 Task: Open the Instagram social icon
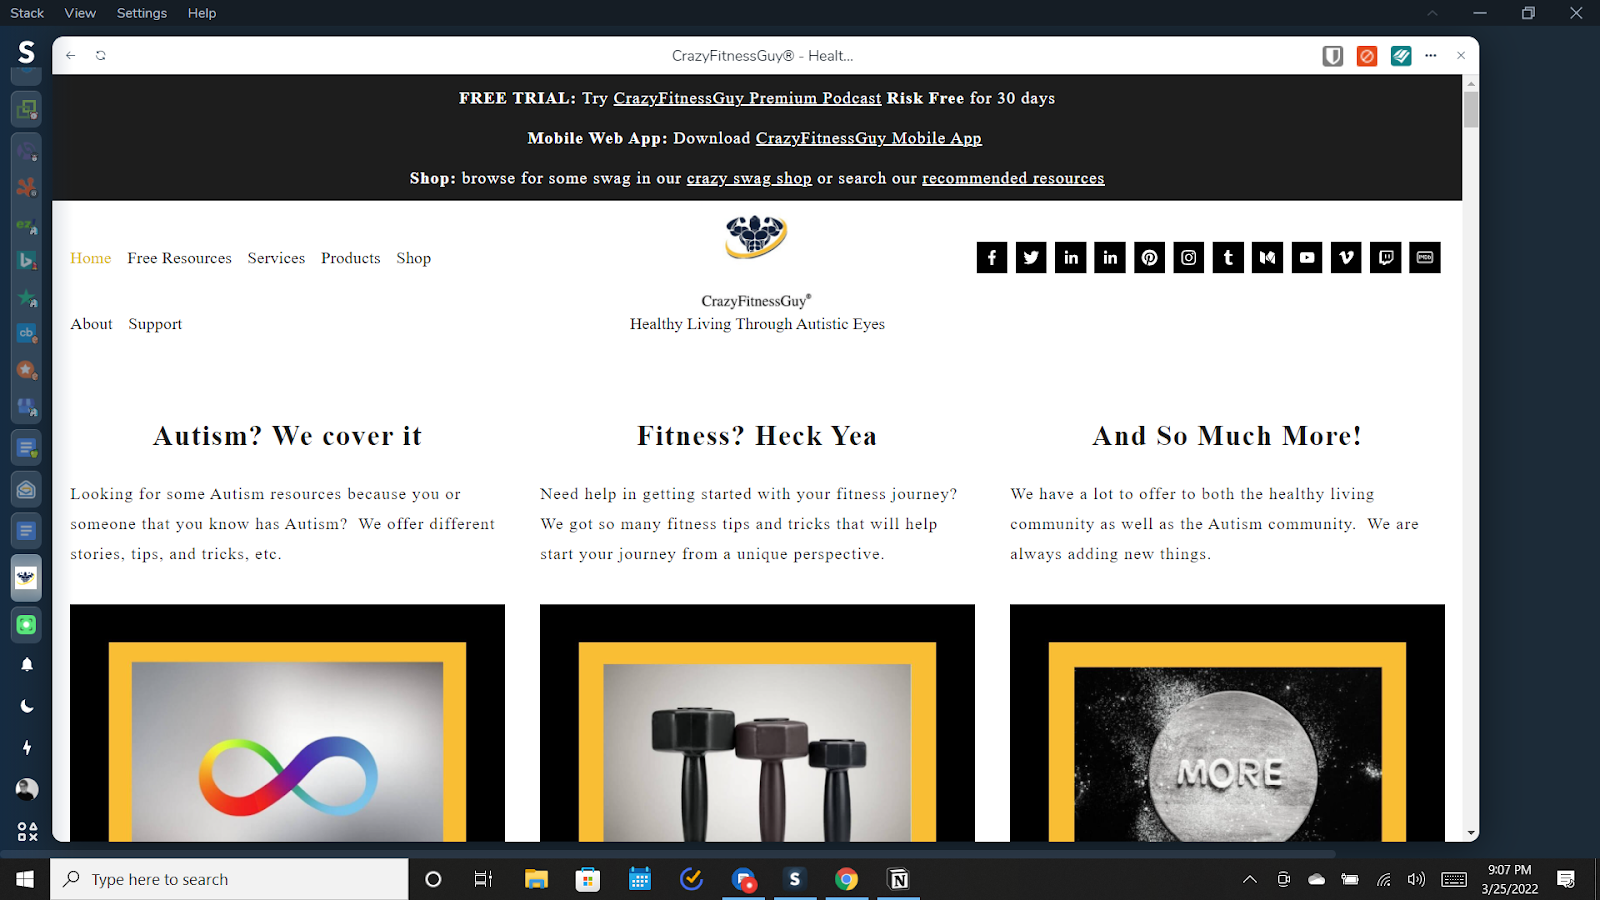coord(1188,258)
